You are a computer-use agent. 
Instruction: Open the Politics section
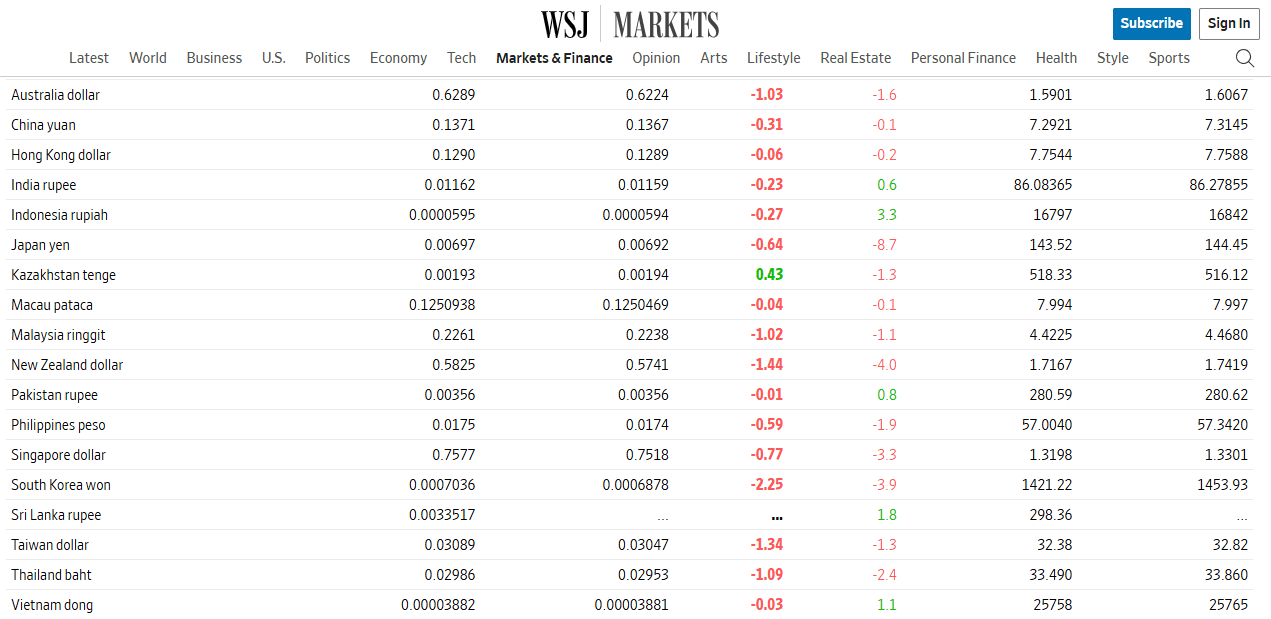(x=327, y=58)
